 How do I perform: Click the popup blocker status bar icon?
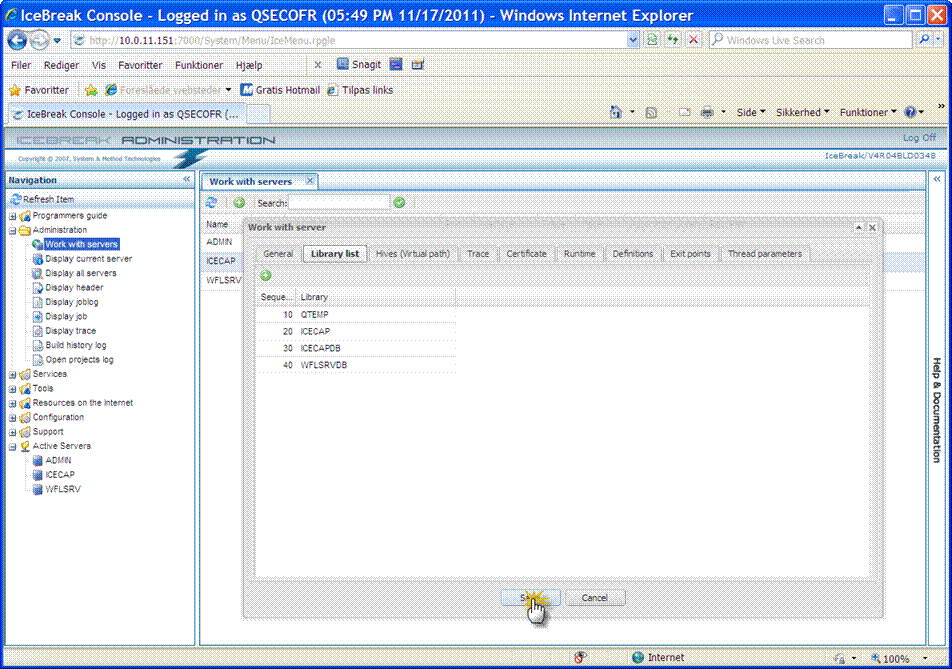click(580, 657)
